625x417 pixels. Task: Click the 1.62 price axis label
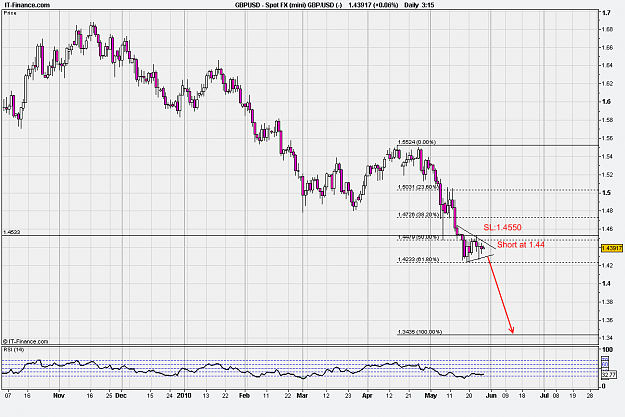coord(608,84)
